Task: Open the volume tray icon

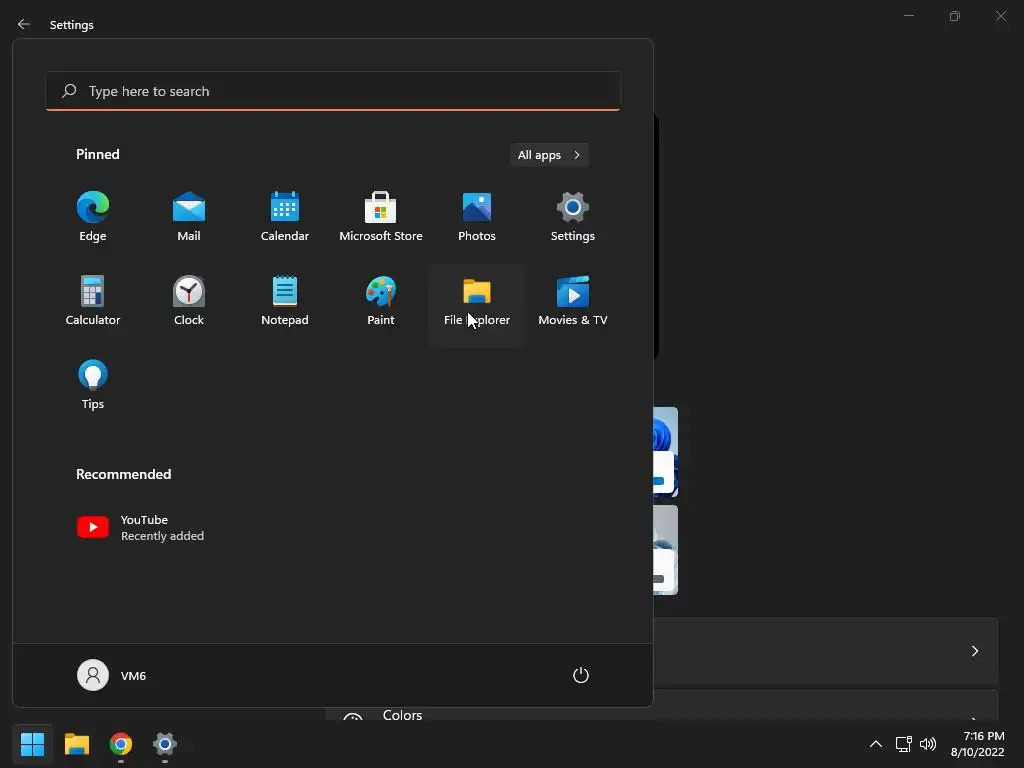Action: point(927,744)
